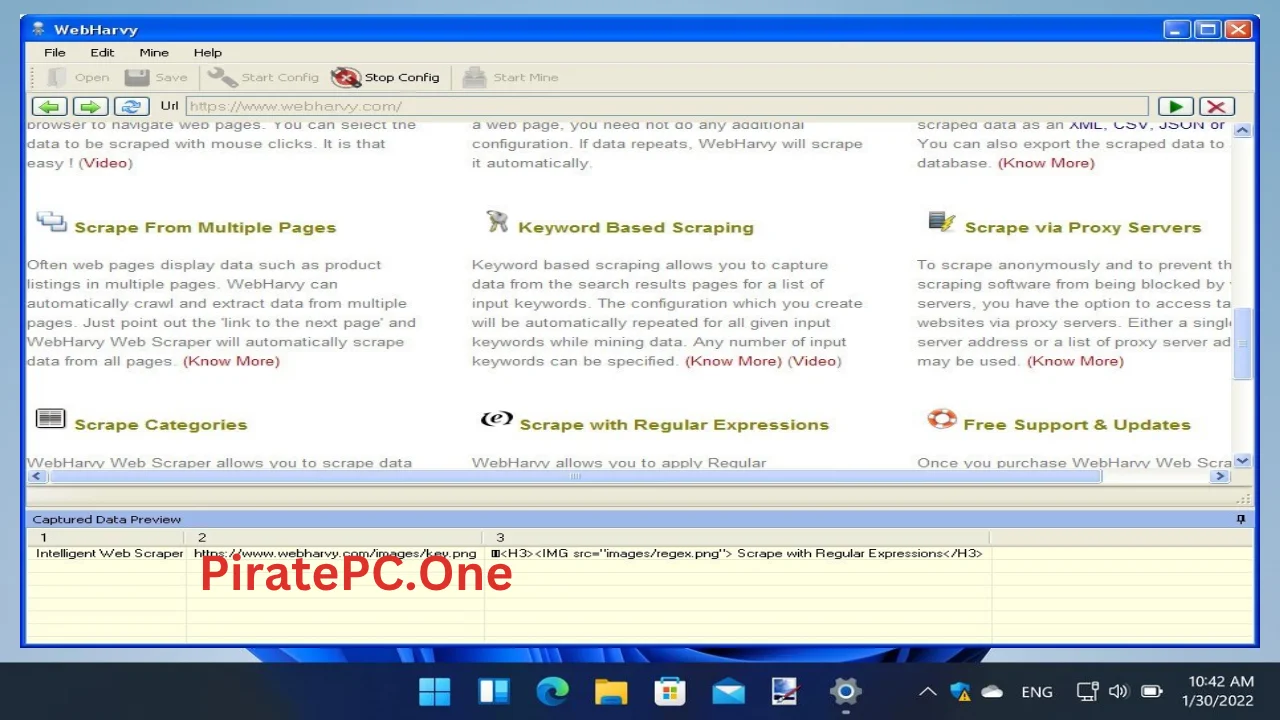The image size is (1280, 720).
Task: Select the H3 regex.png HTML cell in column 3
Action: [738, 553]
